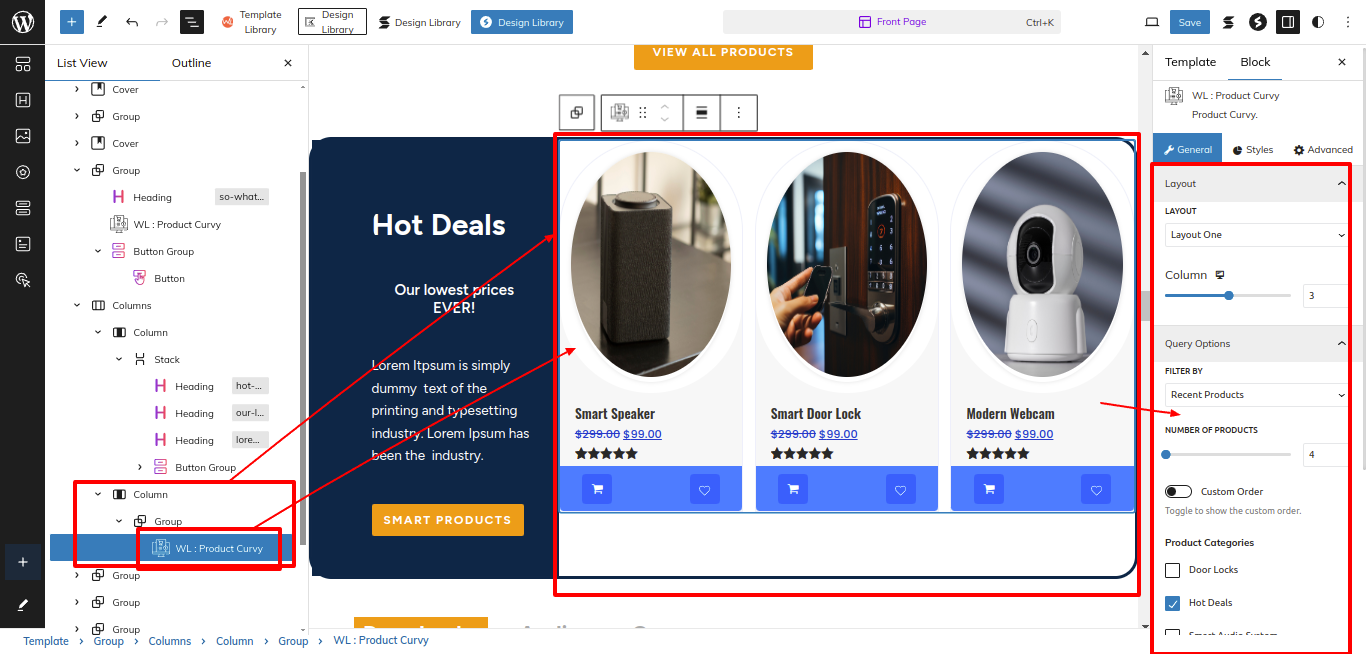Open the Layout One dropdown
The image size is (1366, 654).
pyautogui.click(x=1257, y=235)
